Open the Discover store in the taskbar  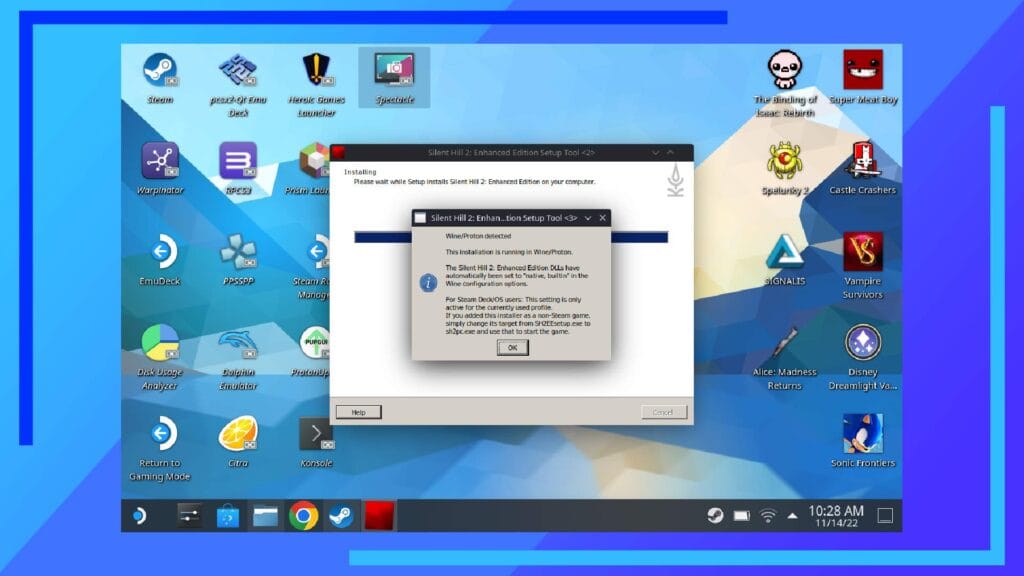pos(228,516)
